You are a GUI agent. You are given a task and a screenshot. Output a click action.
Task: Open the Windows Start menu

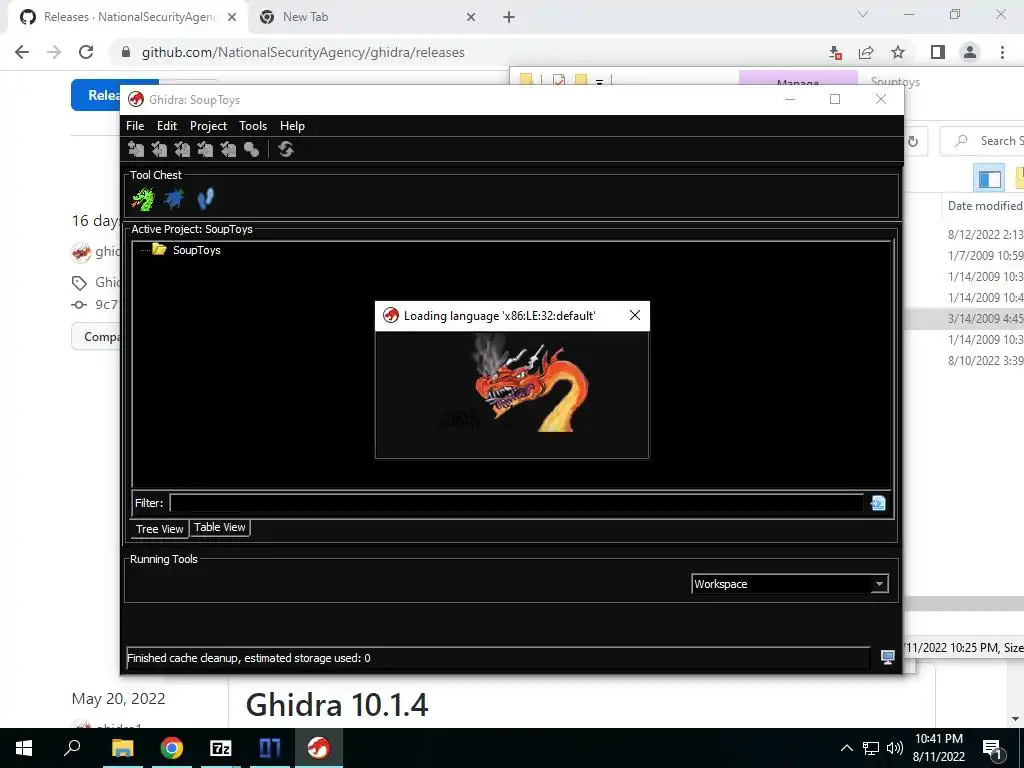(24, 748)
